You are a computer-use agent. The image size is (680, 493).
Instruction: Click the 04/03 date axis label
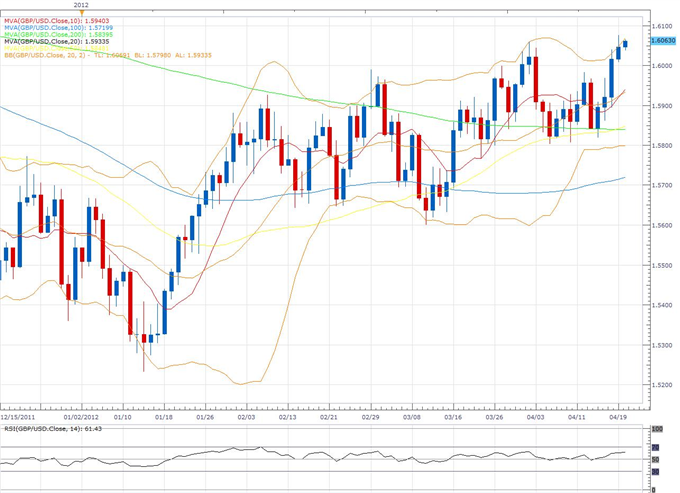[535, 417]
